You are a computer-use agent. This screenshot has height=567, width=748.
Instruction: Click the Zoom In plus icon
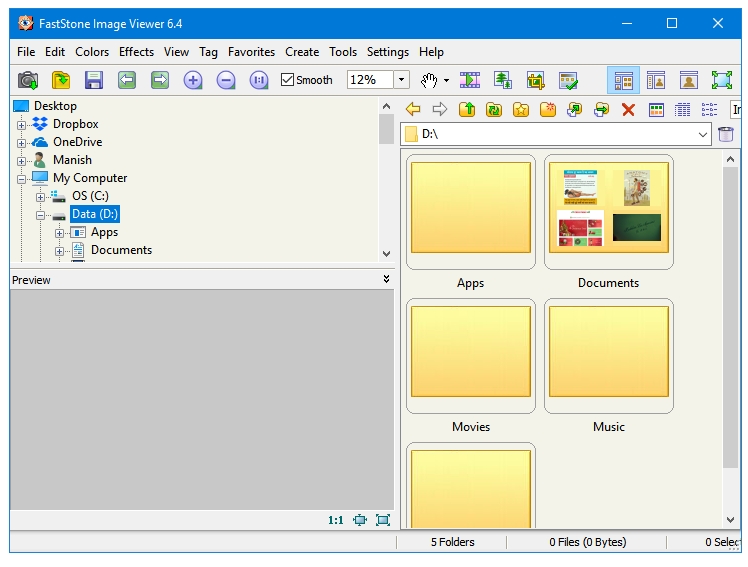pyautogui.click(x=193, y=80)
